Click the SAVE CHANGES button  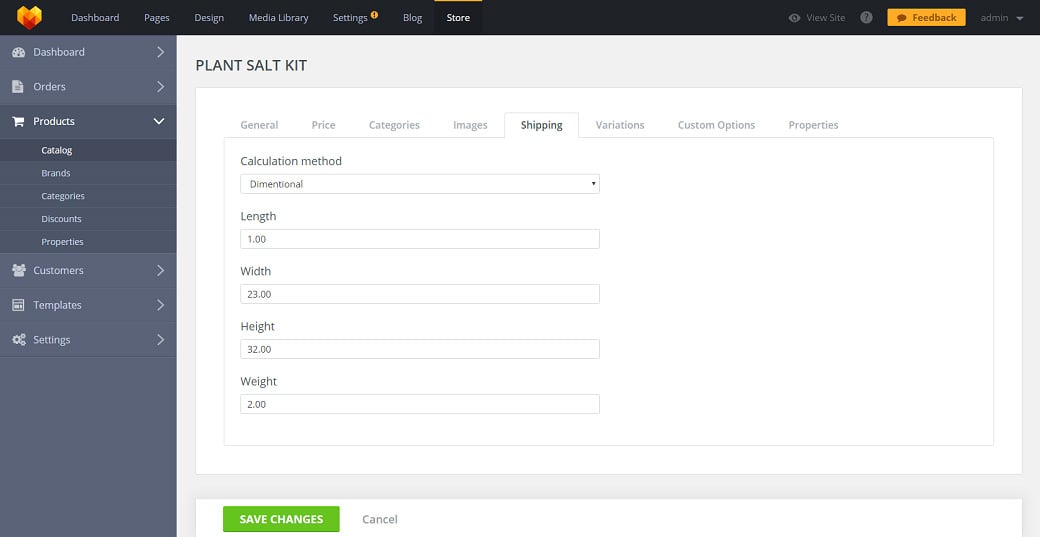pos(281,519)
